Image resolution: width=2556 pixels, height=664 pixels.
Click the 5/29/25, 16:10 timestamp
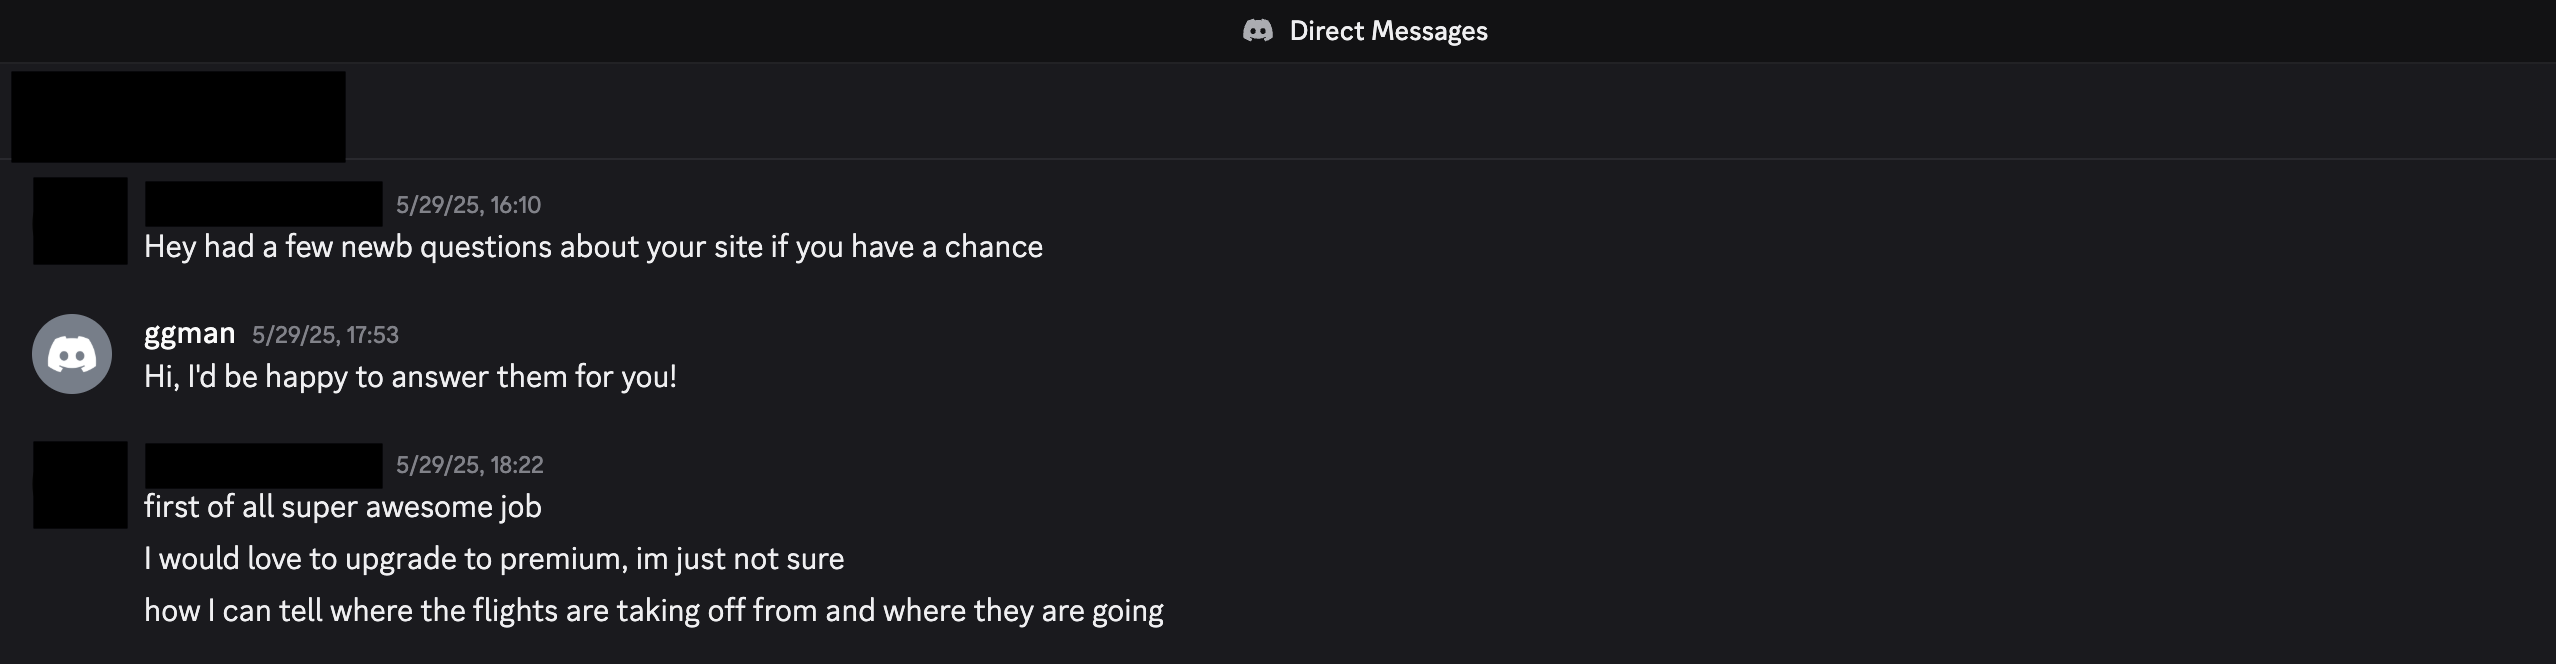468,205
